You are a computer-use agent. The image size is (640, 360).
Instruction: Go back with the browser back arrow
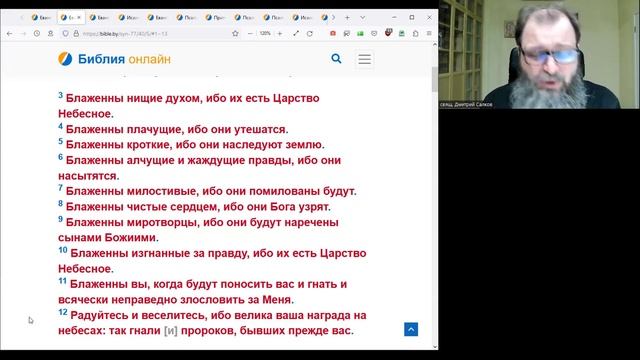(x=9, y=33)
